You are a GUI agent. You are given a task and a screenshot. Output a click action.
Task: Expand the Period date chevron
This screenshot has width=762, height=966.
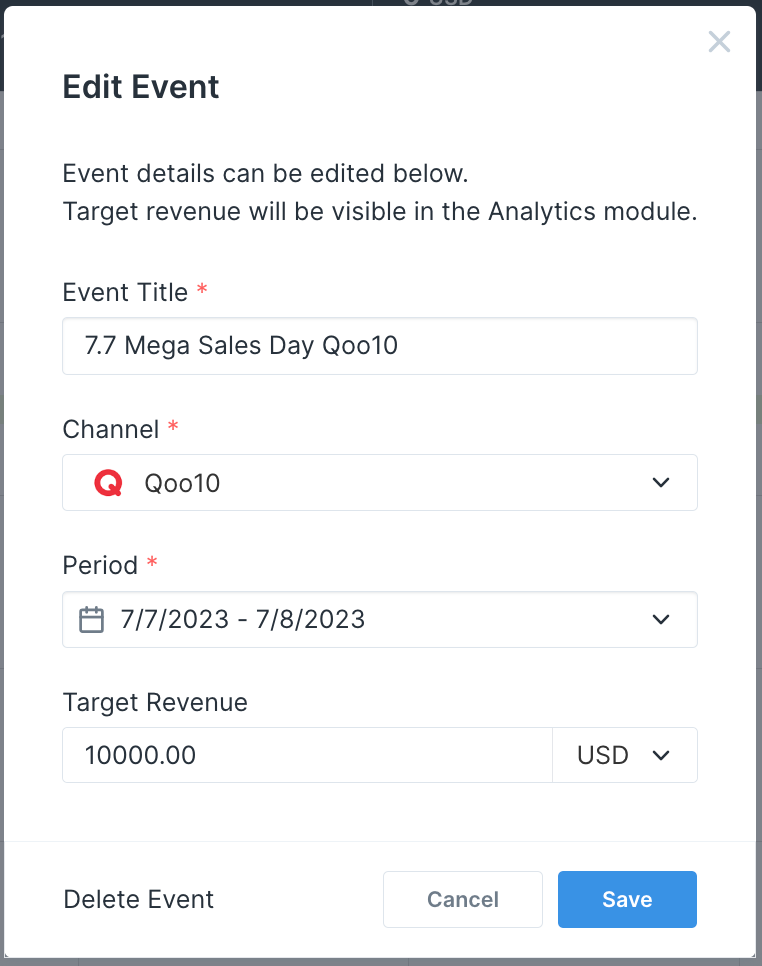[661, 620]
